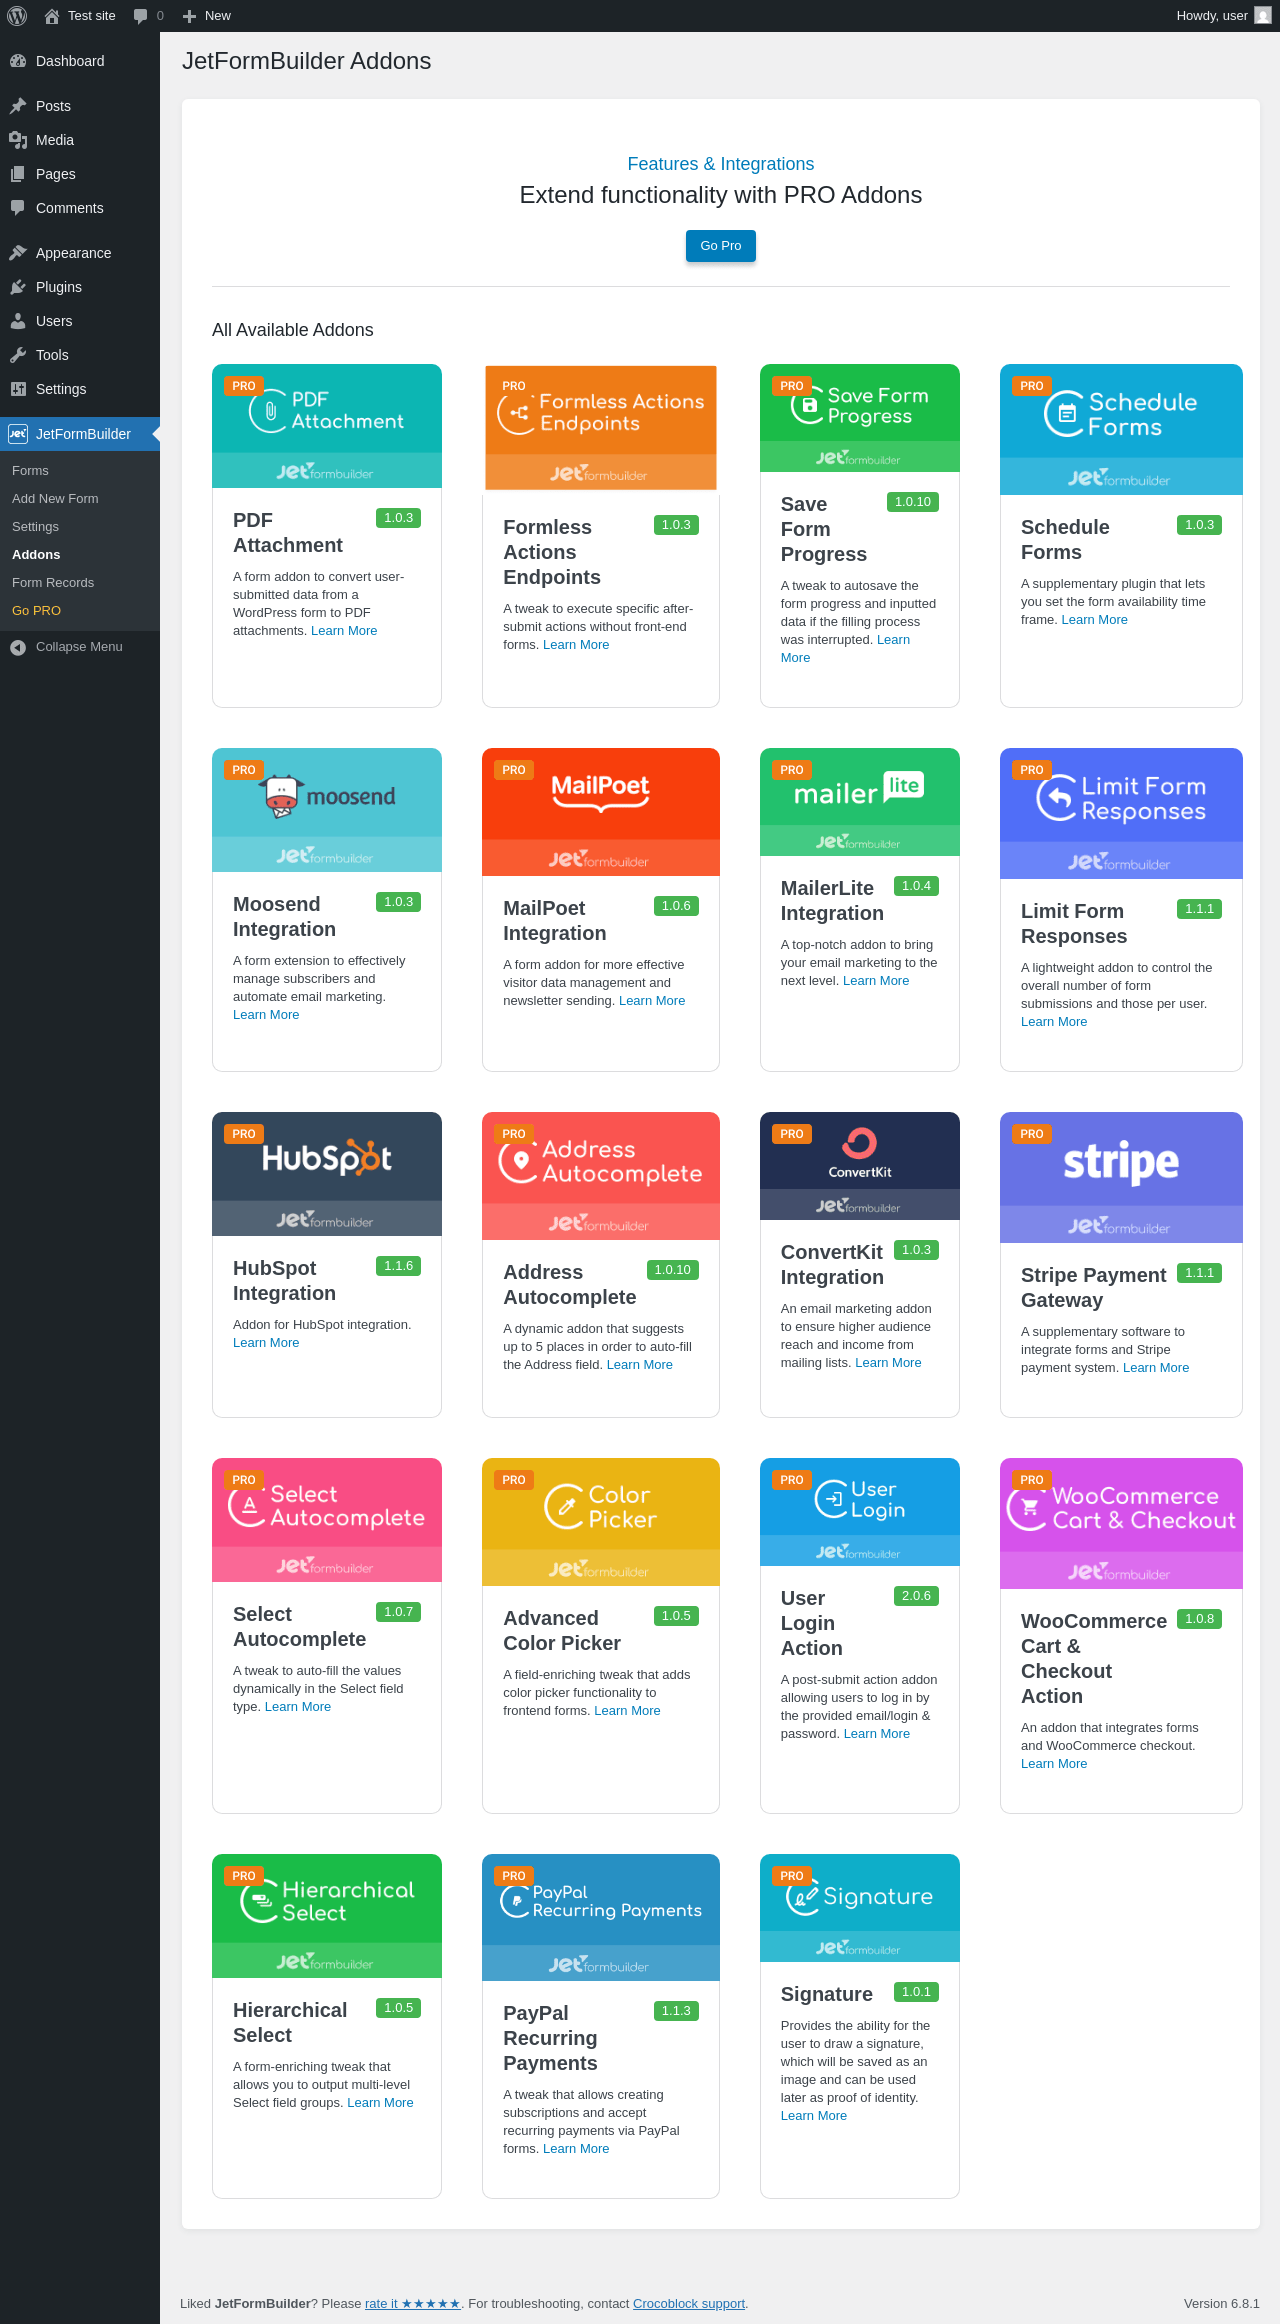The width and height of the screenshot is (1280, 2324).
Task: Click the WordPress logo icon
Action: pos(17,16)
